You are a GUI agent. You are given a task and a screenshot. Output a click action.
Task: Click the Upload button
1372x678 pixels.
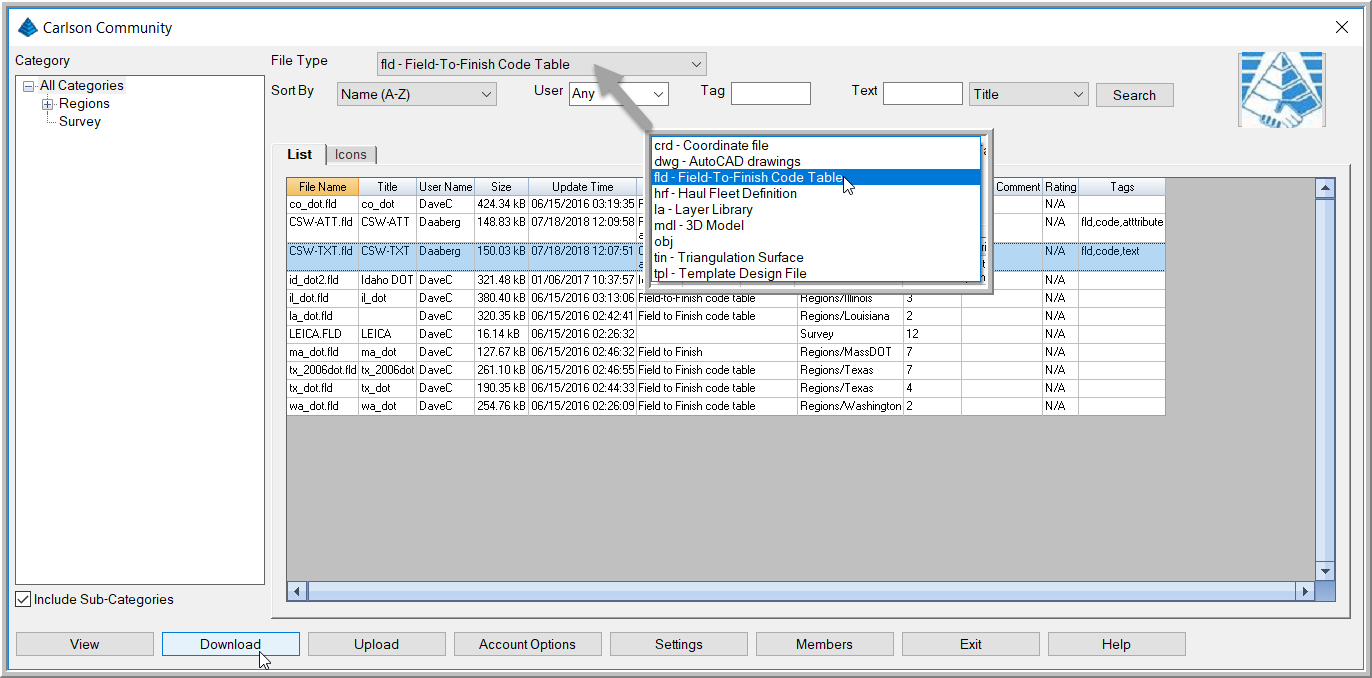click(x=377, y=644)
